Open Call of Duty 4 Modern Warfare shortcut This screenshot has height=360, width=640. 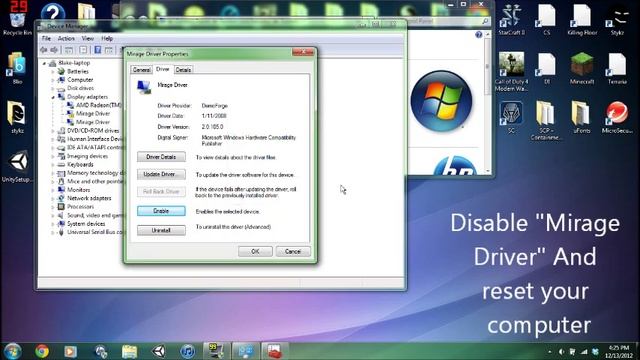point(511,71)
